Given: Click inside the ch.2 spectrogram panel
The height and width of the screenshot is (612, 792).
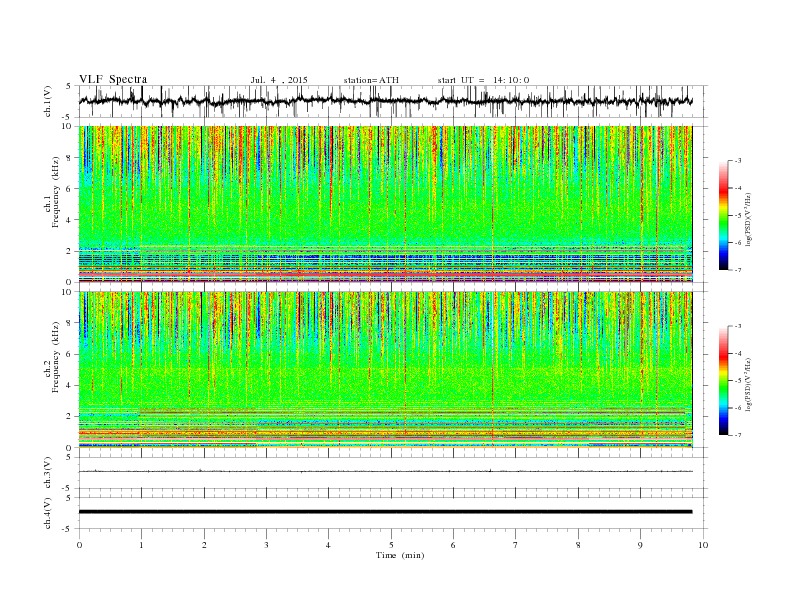Looking at the screenshot, I should click(x=385, y=370).
